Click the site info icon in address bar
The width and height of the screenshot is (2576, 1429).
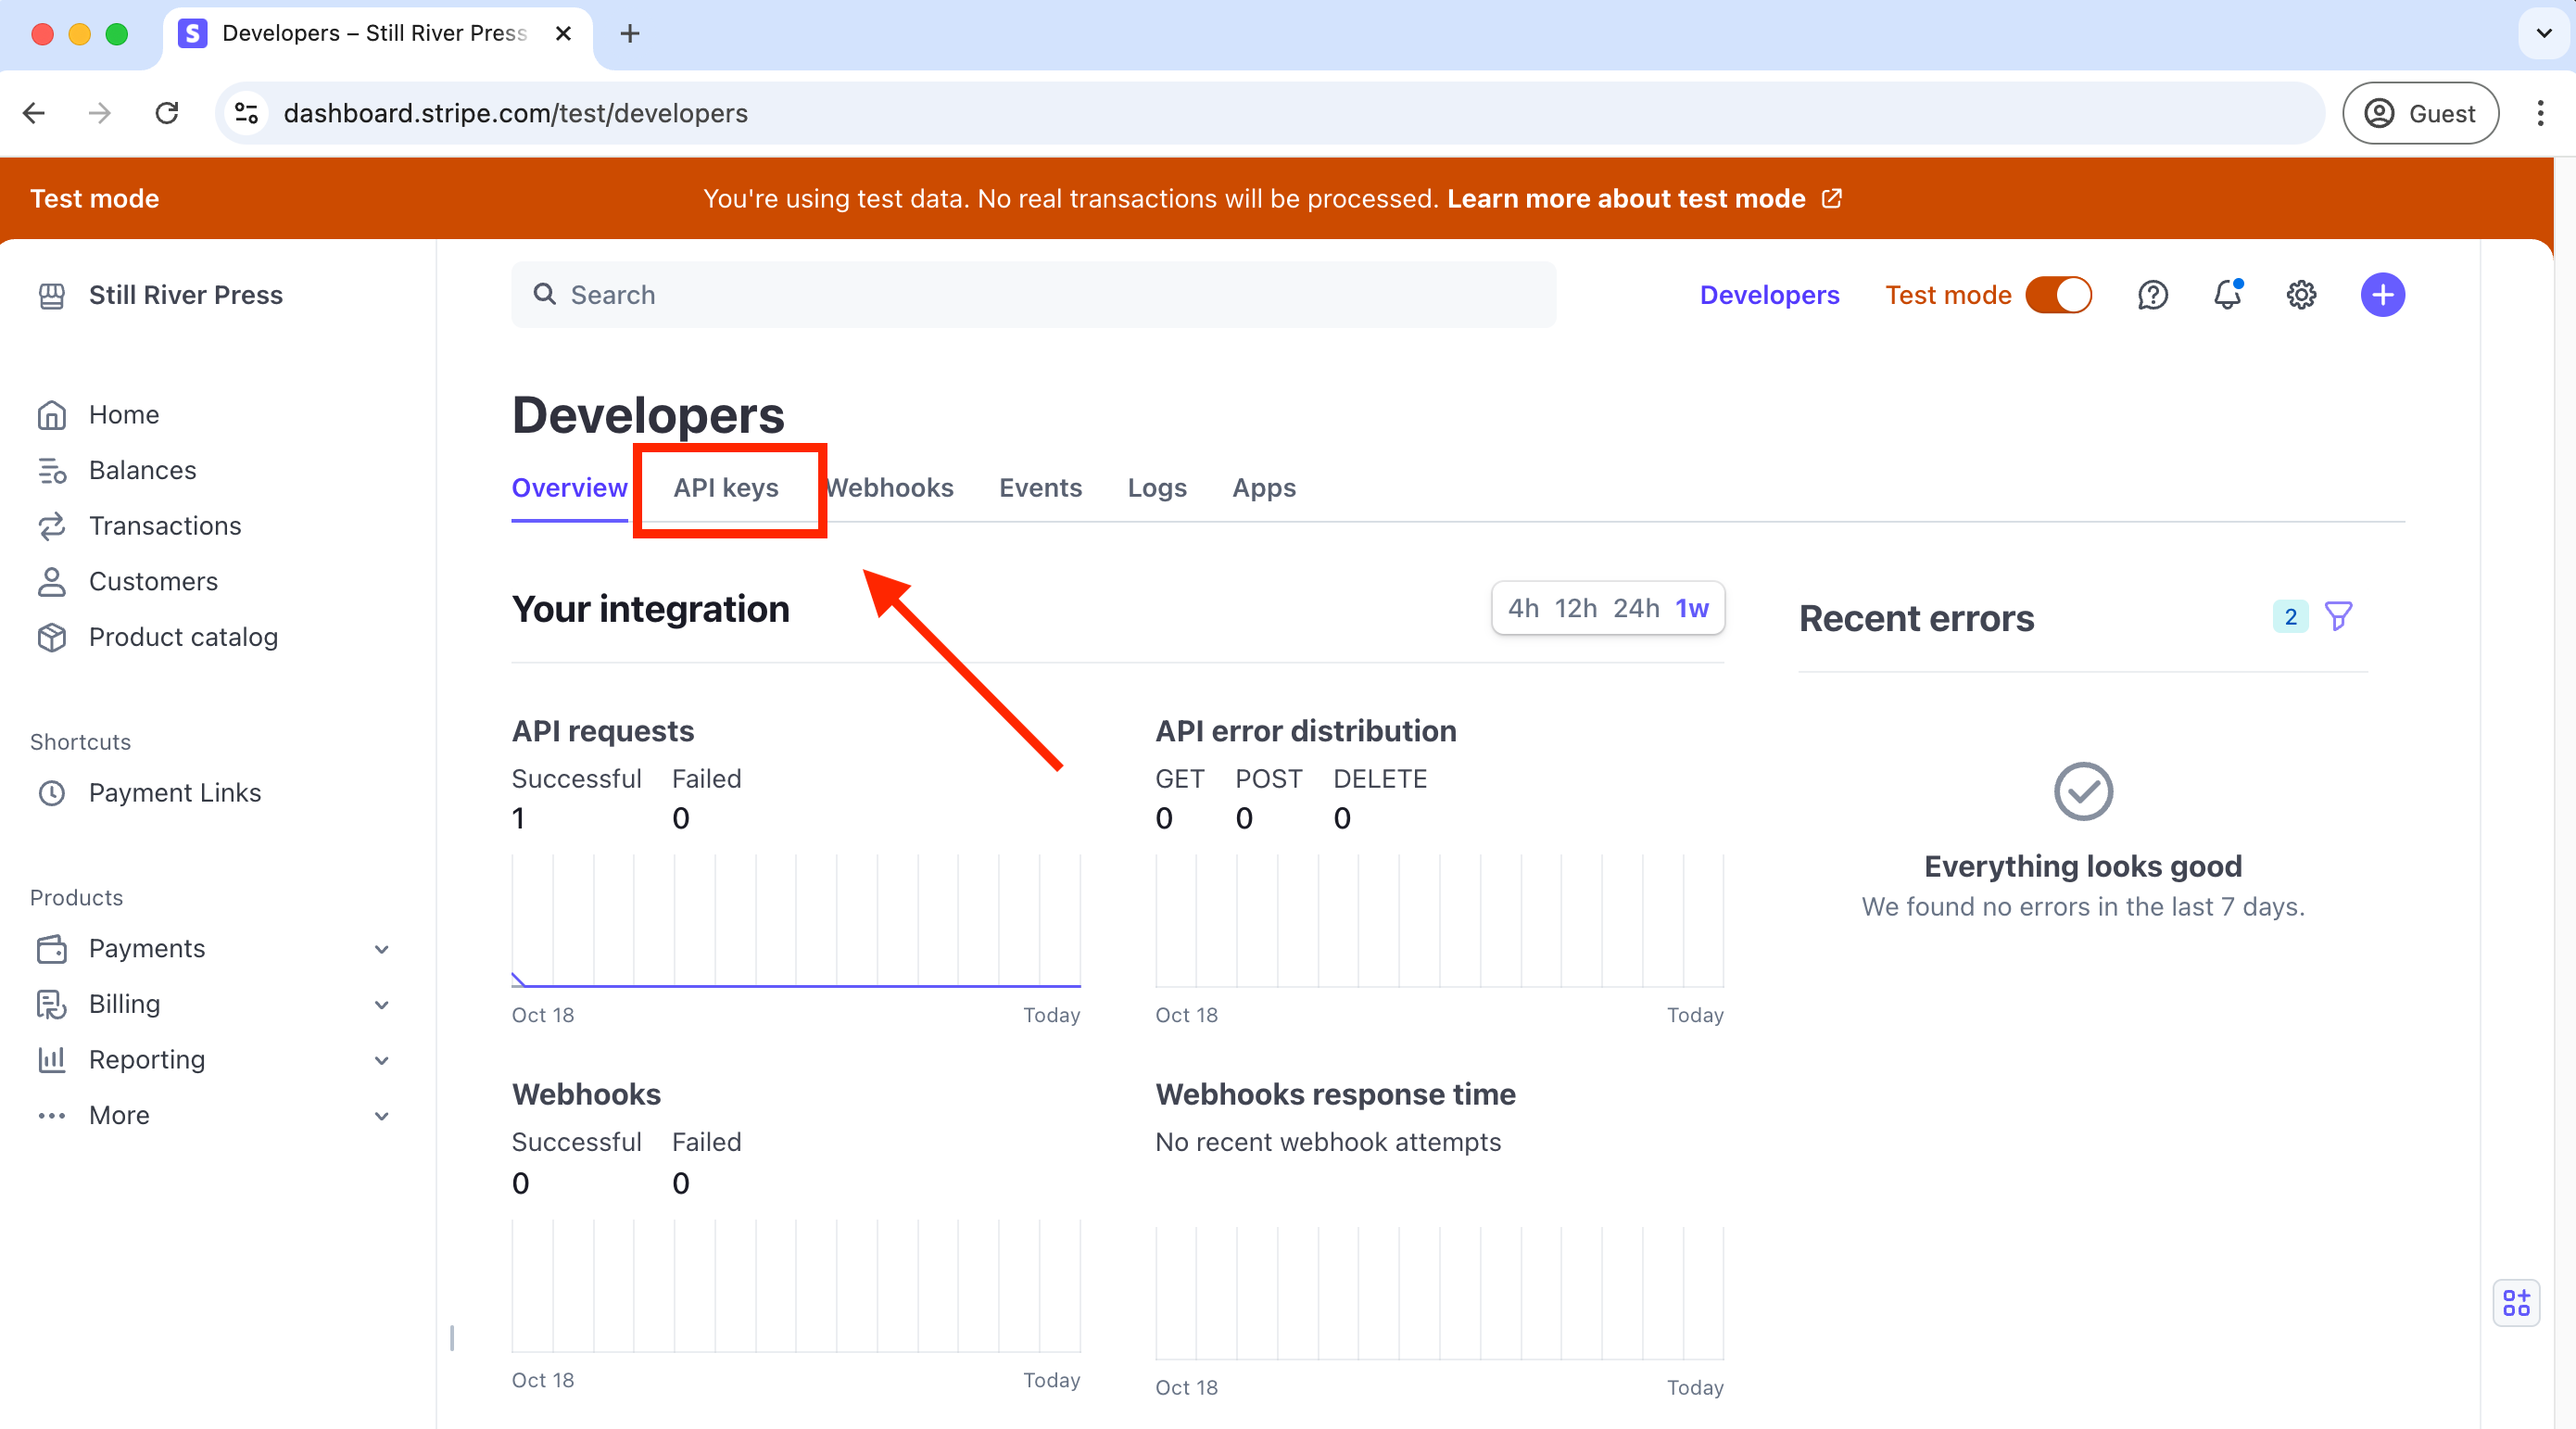click(246, 113)
